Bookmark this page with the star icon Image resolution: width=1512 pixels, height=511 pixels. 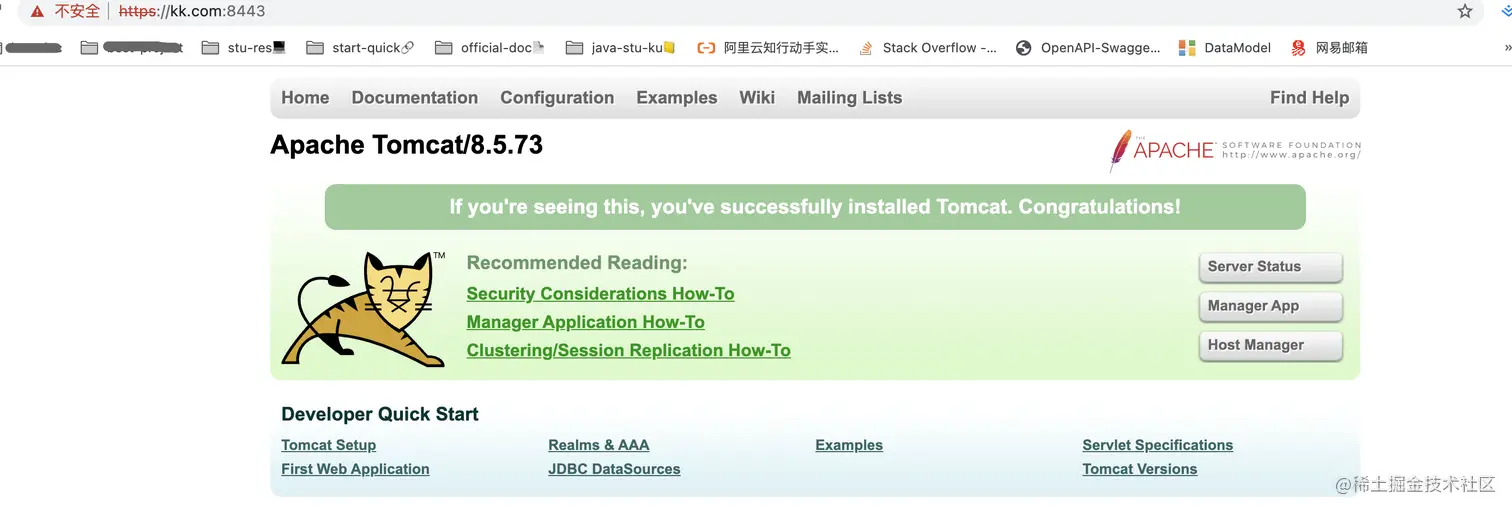(1465, 11)
